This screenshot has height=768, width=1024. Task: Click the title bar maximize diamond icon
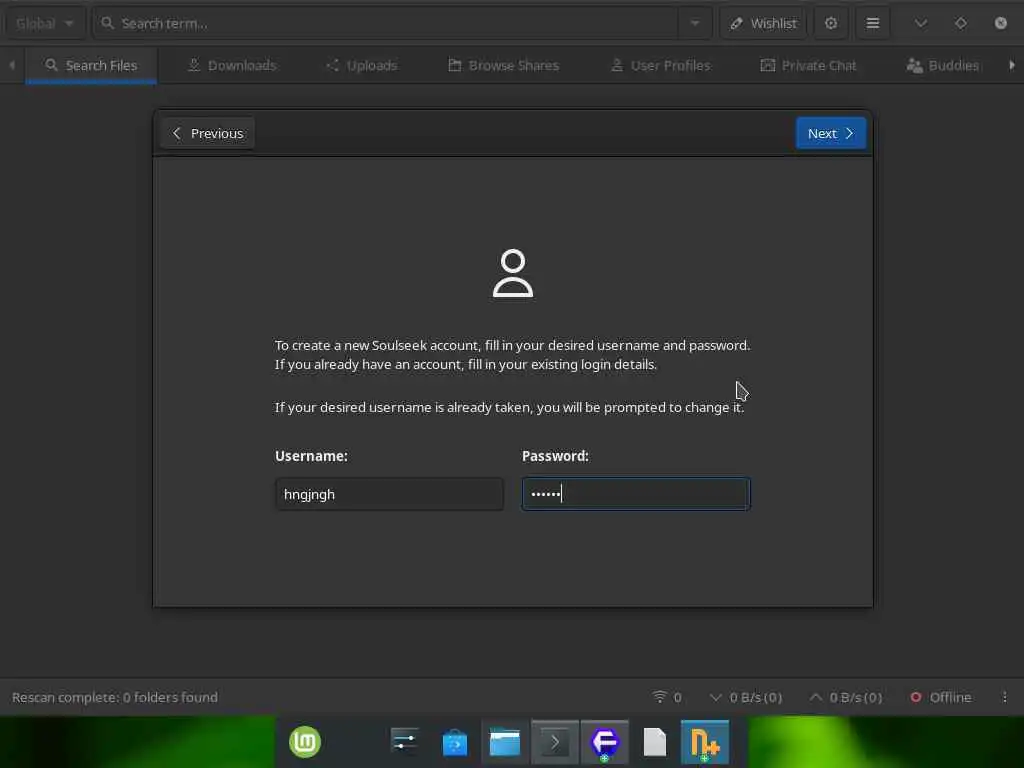click(x=961, y=24)
